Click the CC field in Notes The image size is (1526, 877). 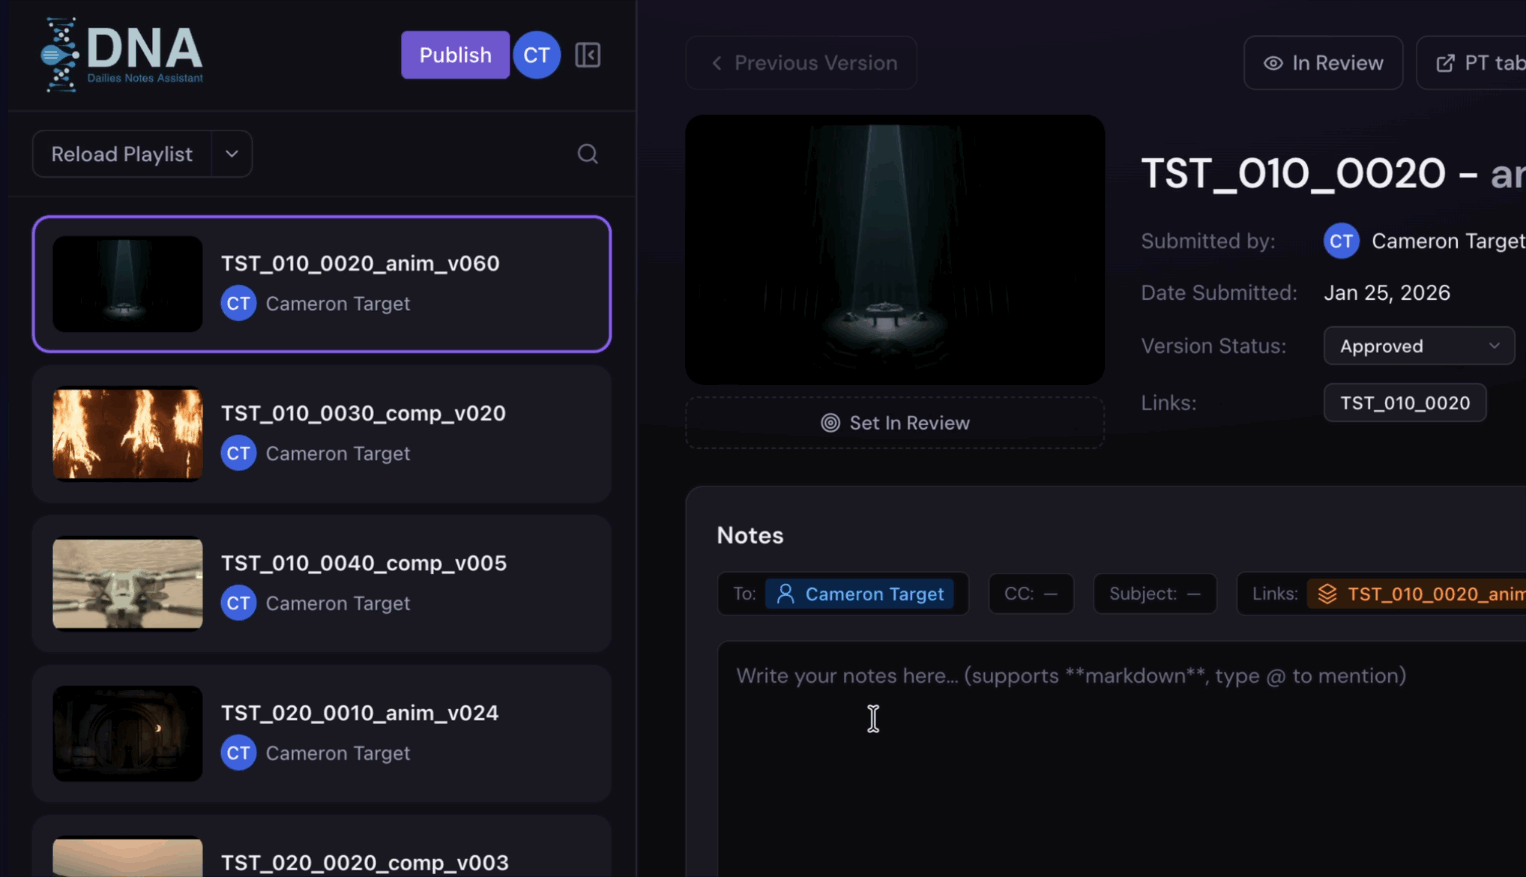pyautogui.click(x=1031, y=594)
